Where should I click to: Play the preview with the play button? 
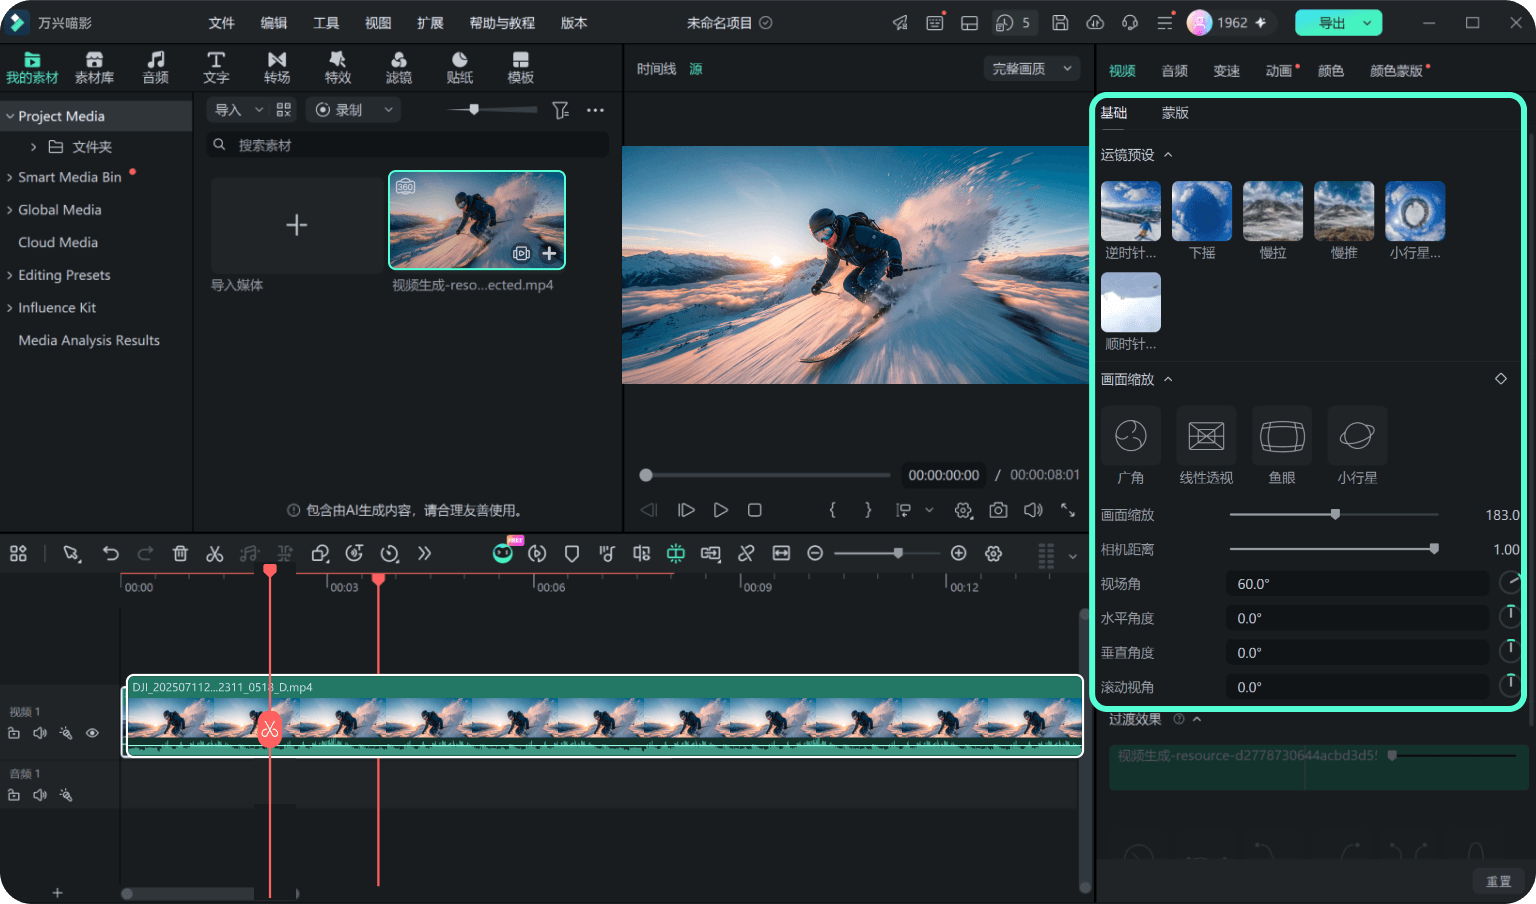(720, 510)
